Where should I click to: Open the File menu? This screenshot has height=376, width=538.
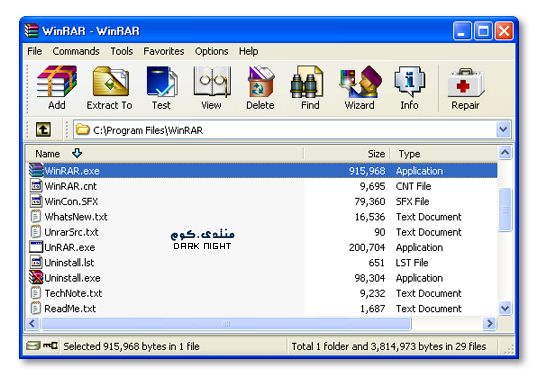pos(34,51)
